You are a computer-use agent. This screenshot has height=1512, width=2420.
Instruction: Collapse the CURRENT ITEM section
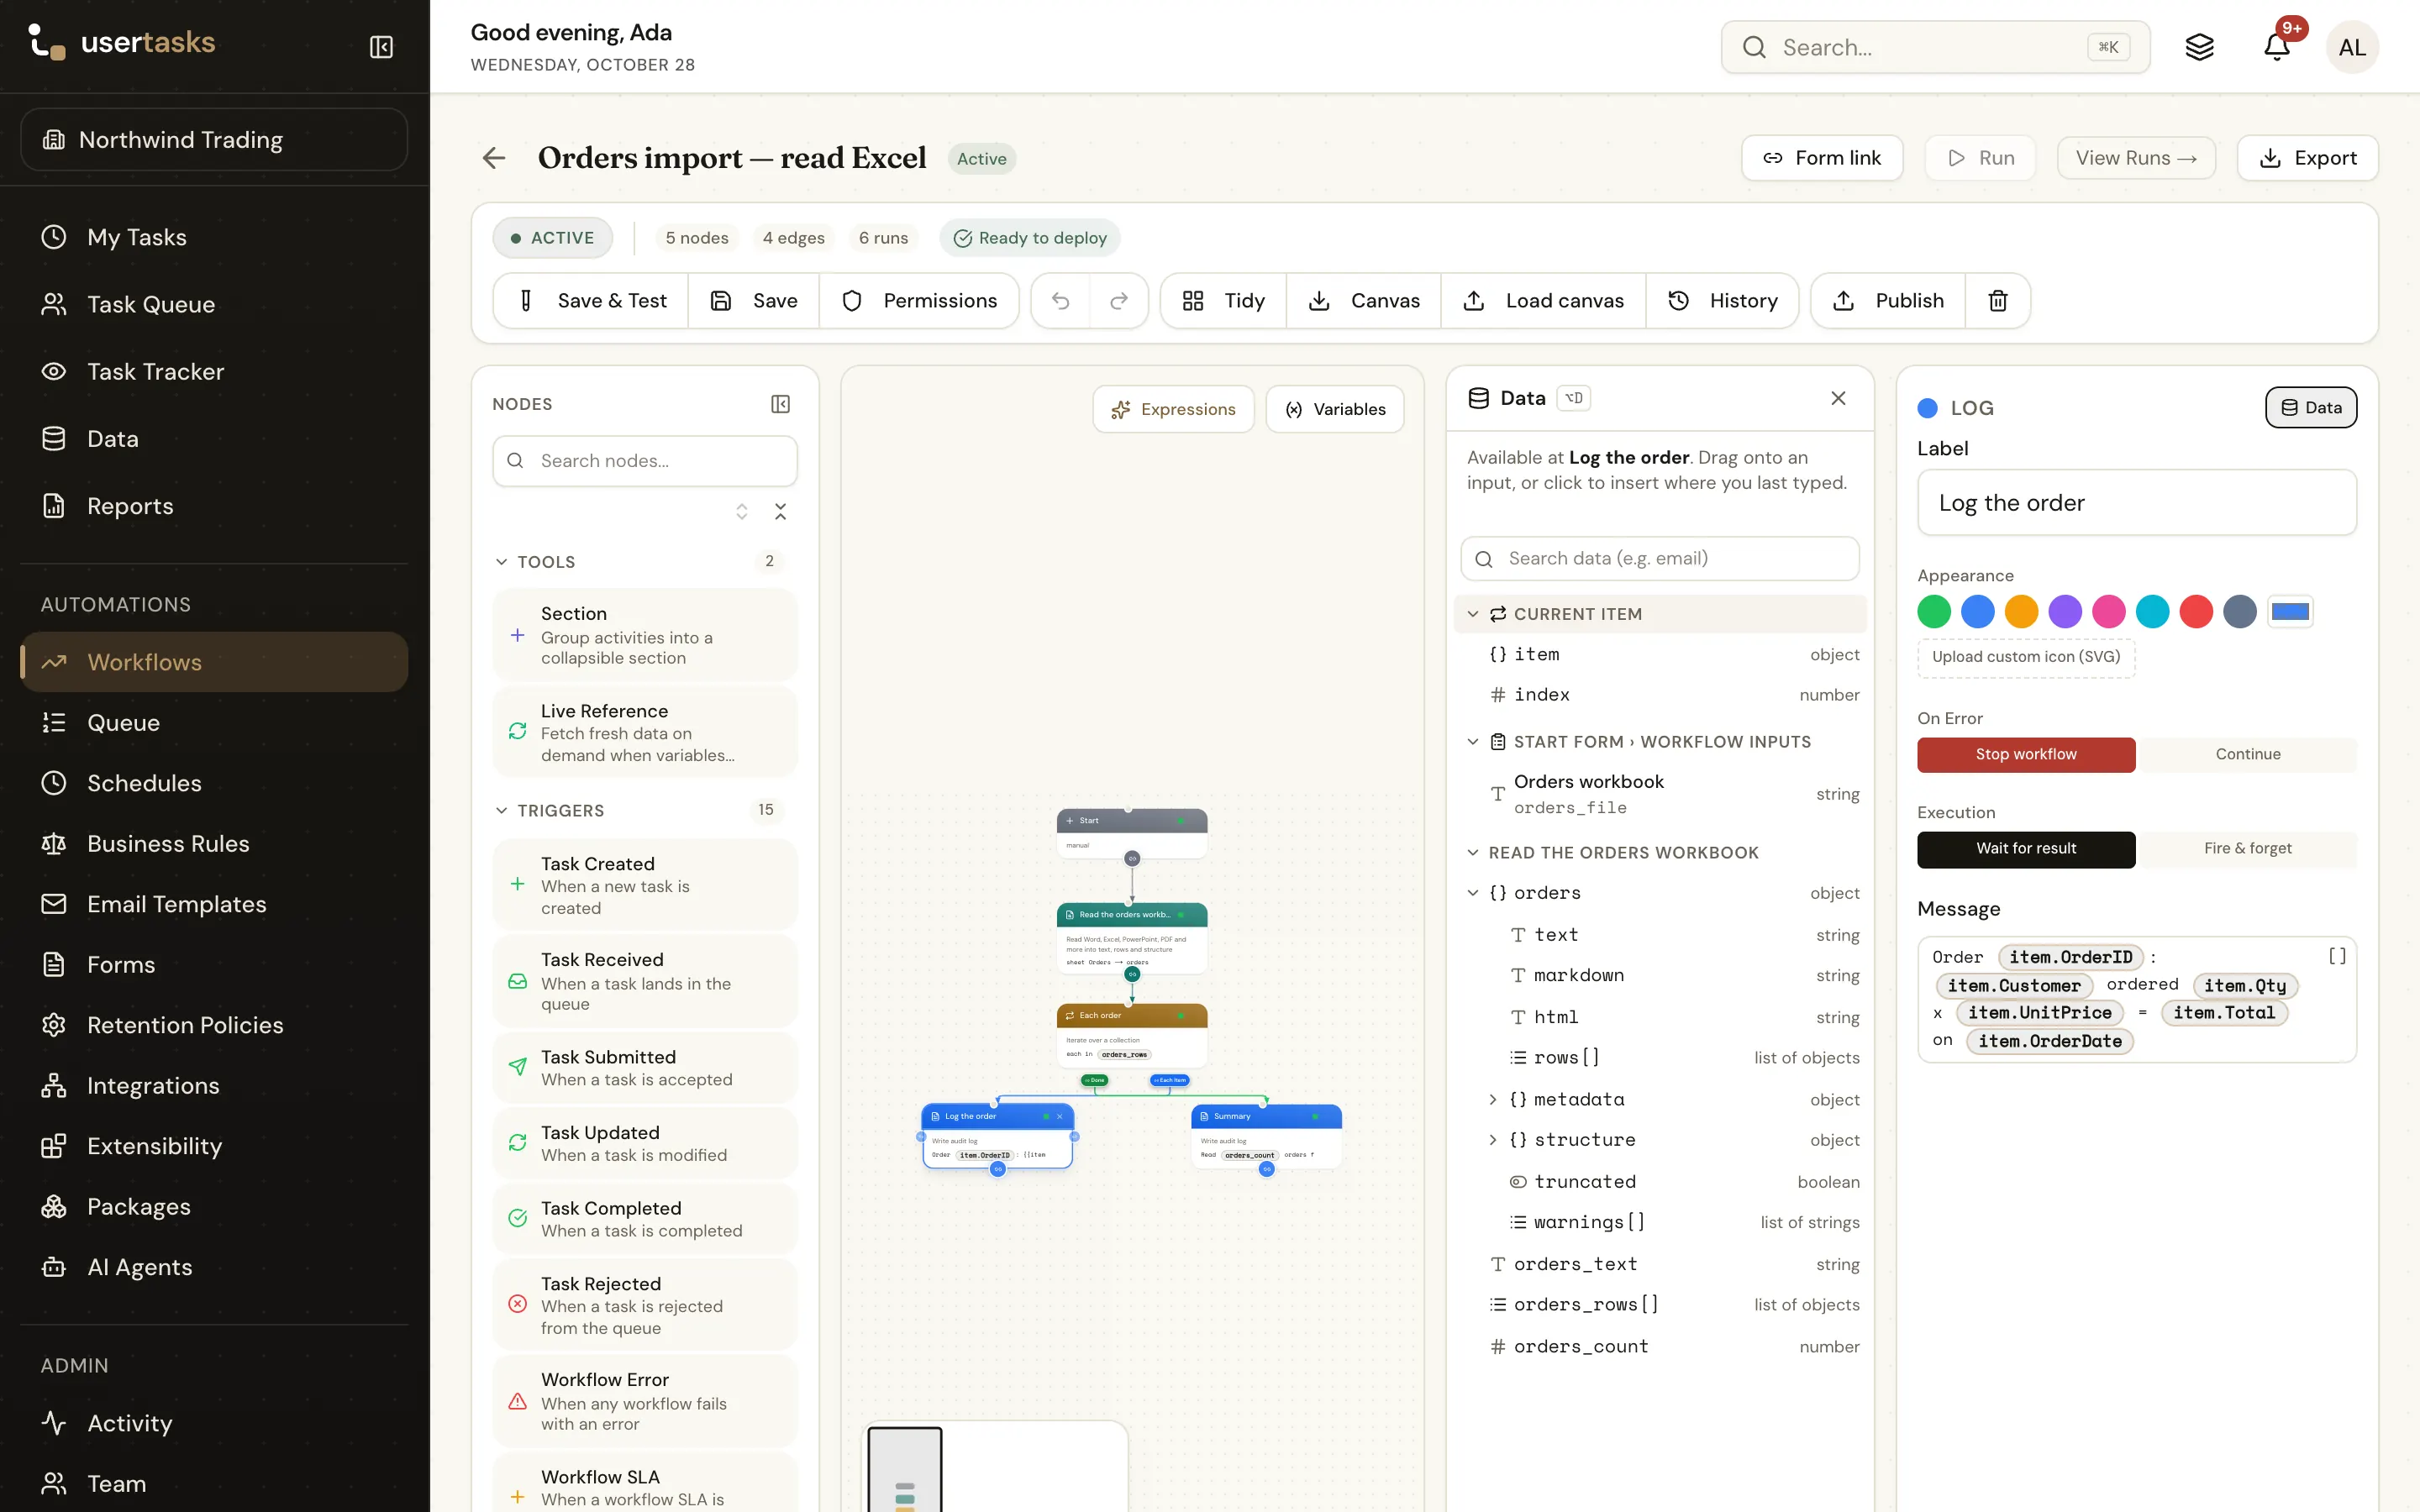[1472, 614]
